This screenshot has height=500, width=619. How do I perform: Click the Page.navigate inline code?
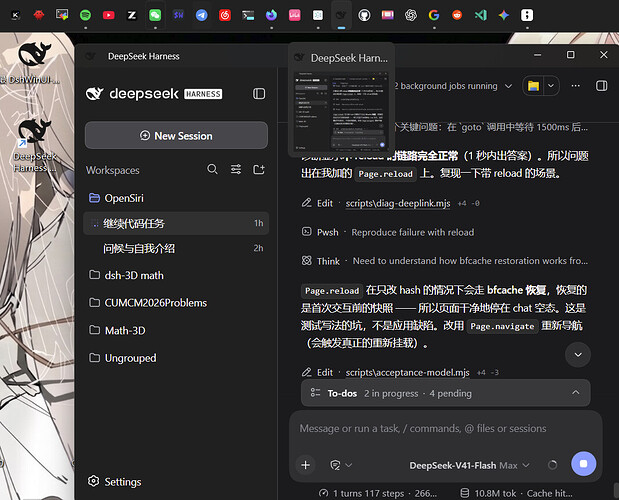point(502,326)
